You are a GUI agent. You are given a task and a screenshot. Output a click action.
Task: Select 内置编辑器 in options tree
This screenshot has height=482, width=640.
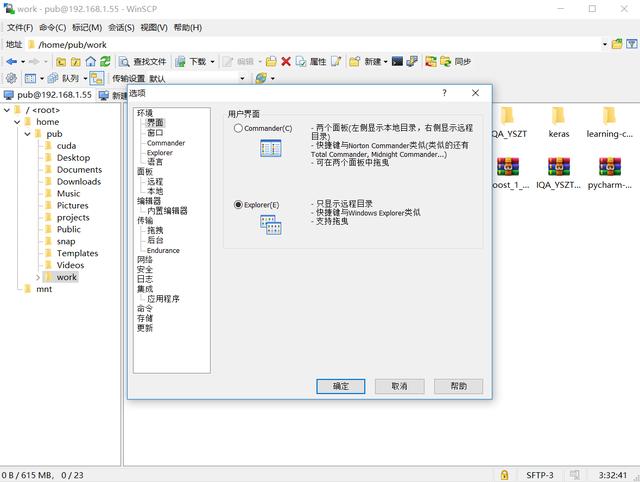point(167,211)
